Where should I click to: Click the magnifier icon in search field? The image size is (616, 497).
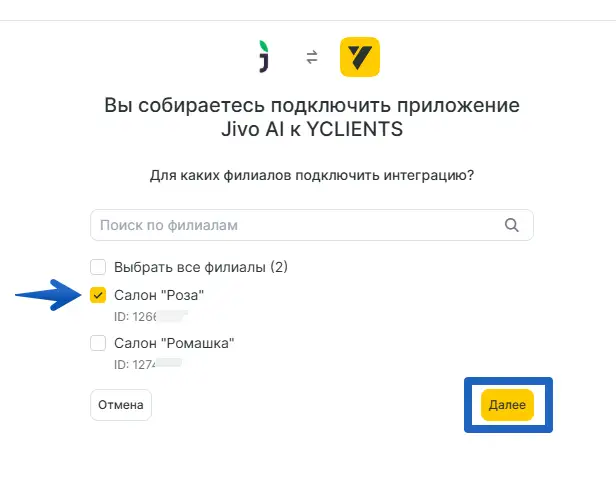tap(512, 225)
